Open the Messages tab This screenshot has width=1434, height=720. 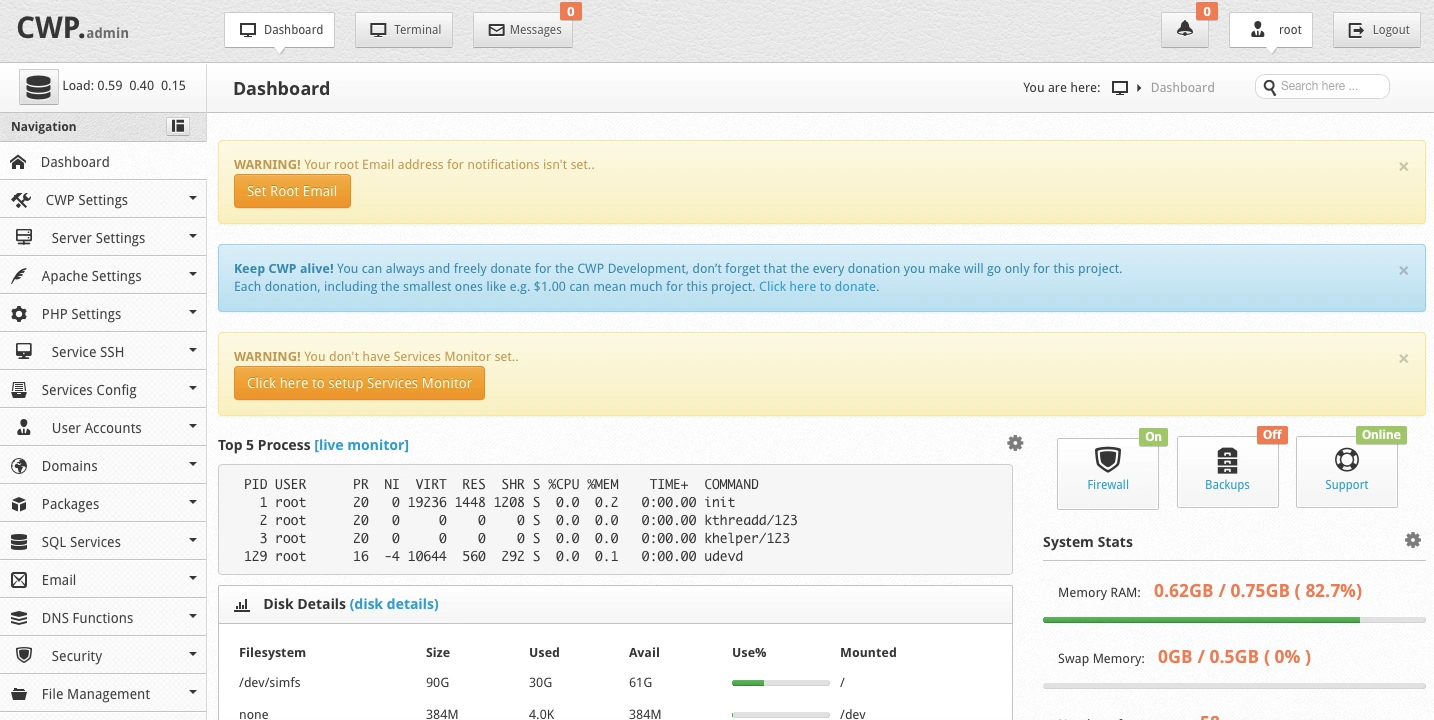tap(524, 30)
